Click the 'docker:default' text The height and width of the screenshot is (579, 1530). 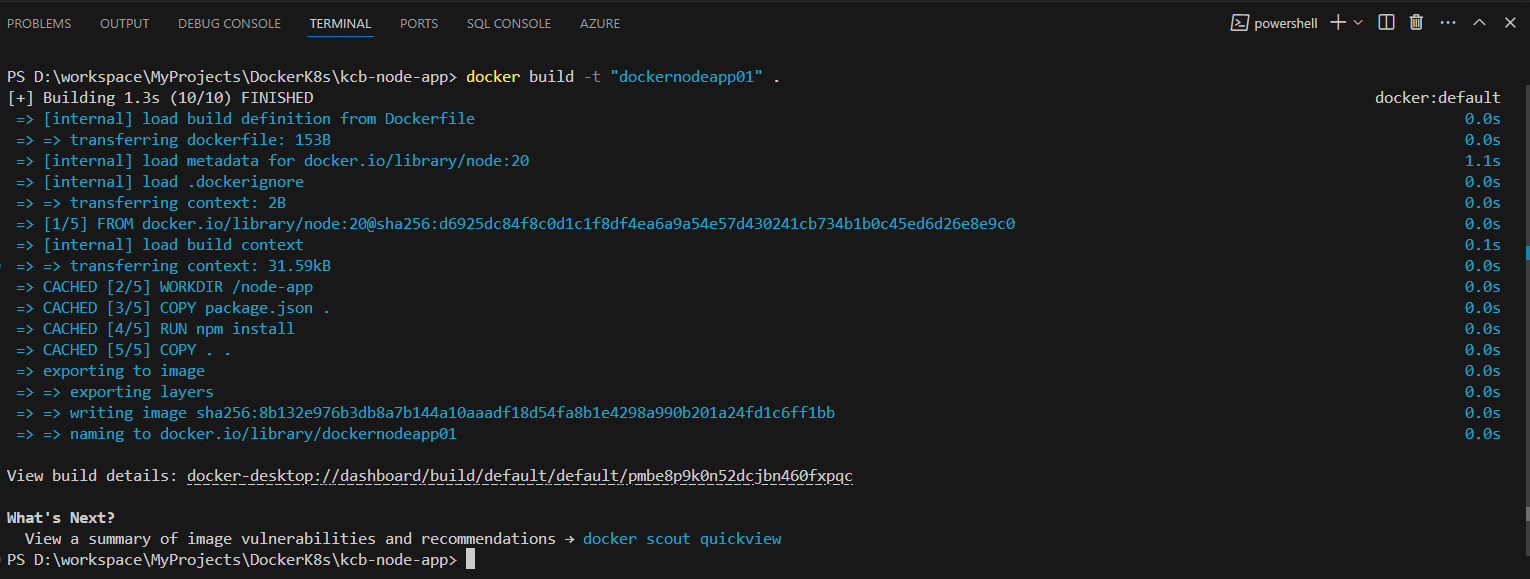[x=1438, y=98]
